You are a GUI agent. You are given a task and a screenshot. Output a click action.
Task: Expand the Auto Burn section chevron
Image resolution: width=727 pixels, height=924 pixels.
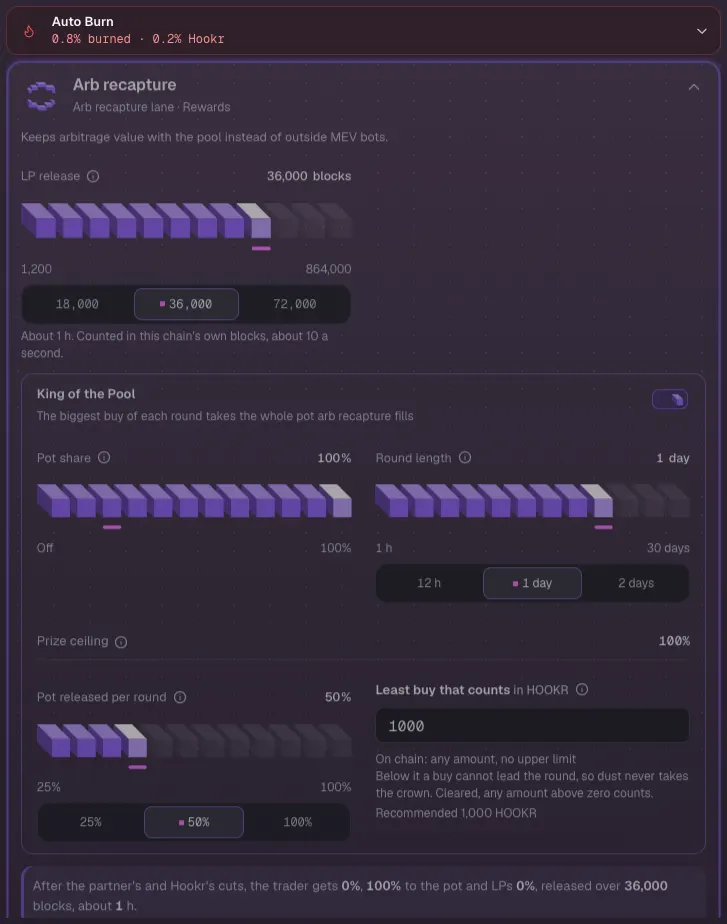tap(701, 31)
